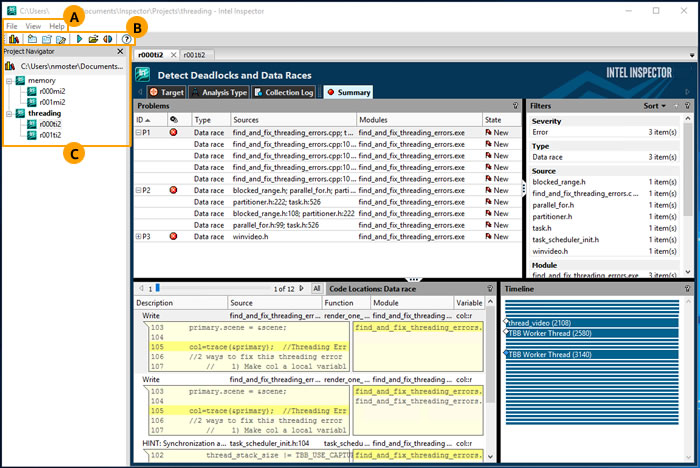This screenshot has height=468, width=700.
Task: Click the first project toolbar icon after the separator
Action: [x=34, y=38]
